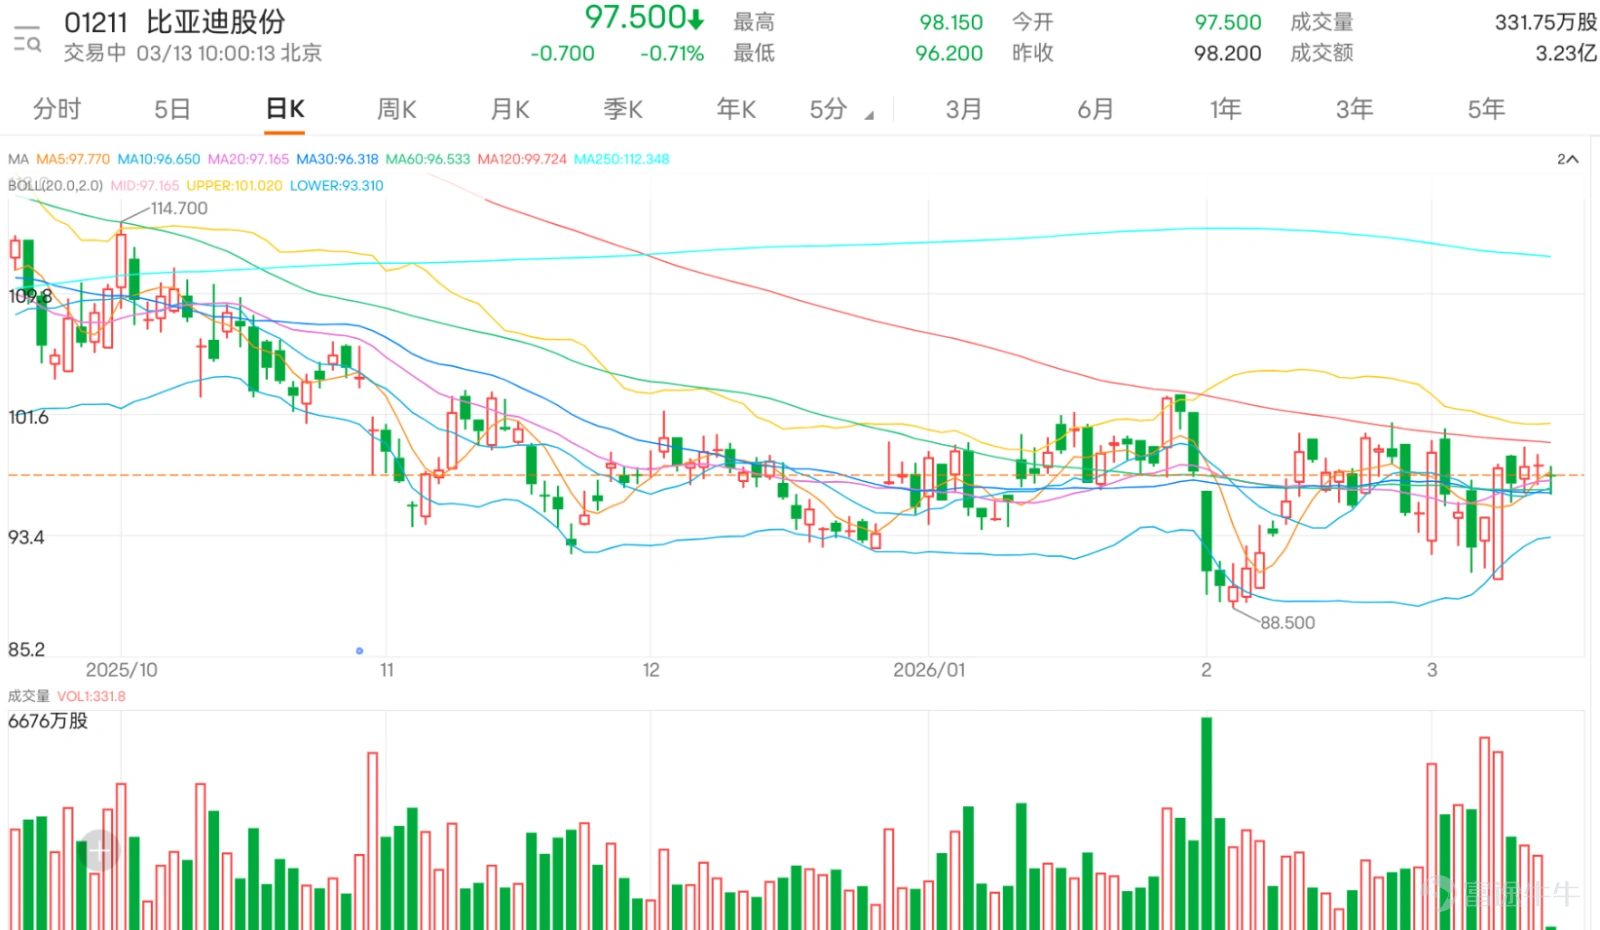Set chart range to 3年
Image resolution: width=1600 pixels, height=930 pixels.
(x=1355, y=109)
